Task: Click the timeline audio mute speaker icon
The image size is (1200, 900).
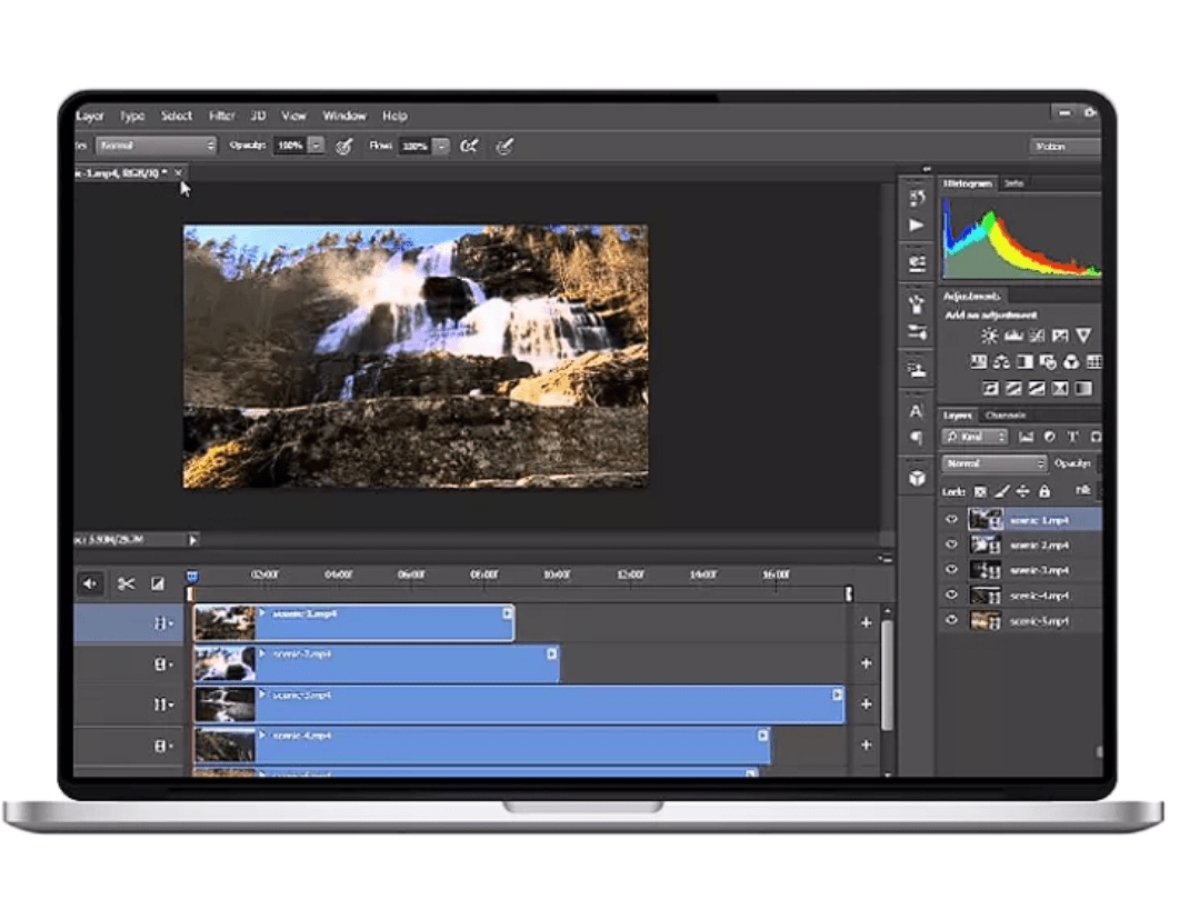Action: click(90, 584)
